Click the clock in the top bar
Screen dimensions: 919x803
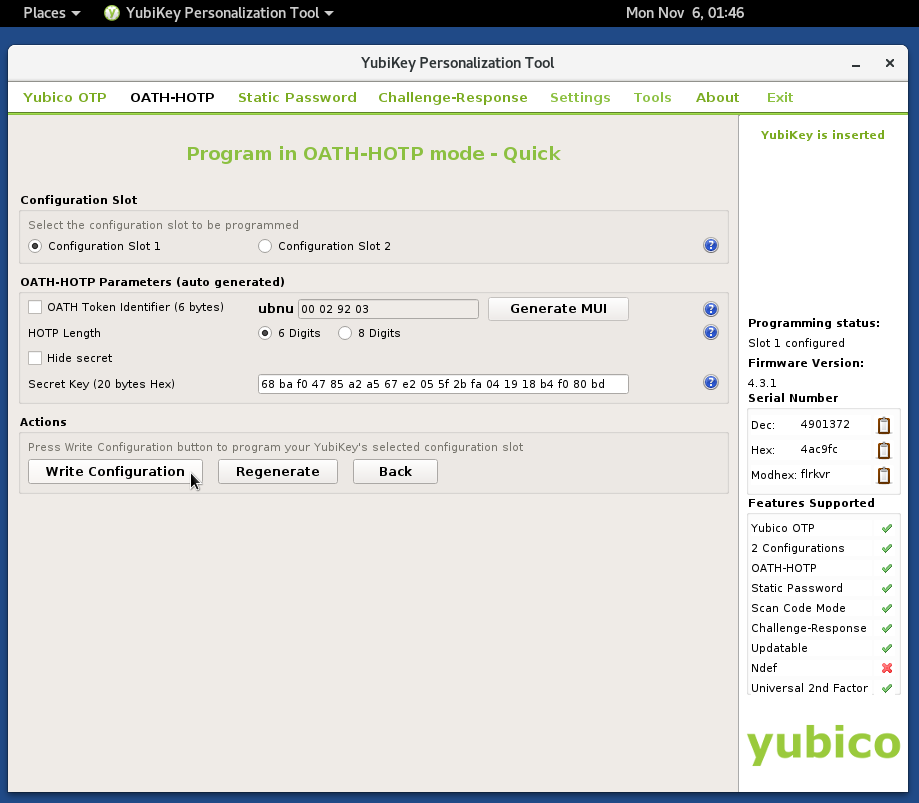(685, 13)
